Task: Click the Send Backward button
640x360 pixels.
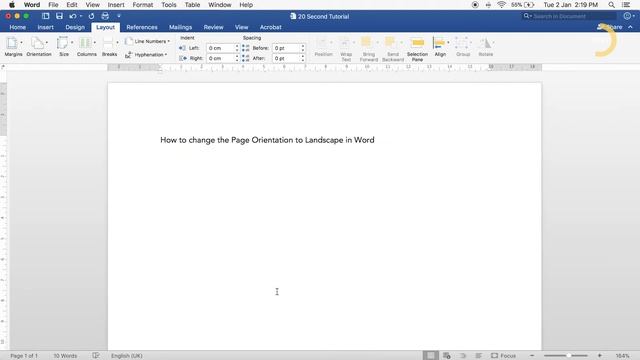Action: click(393, 49)
